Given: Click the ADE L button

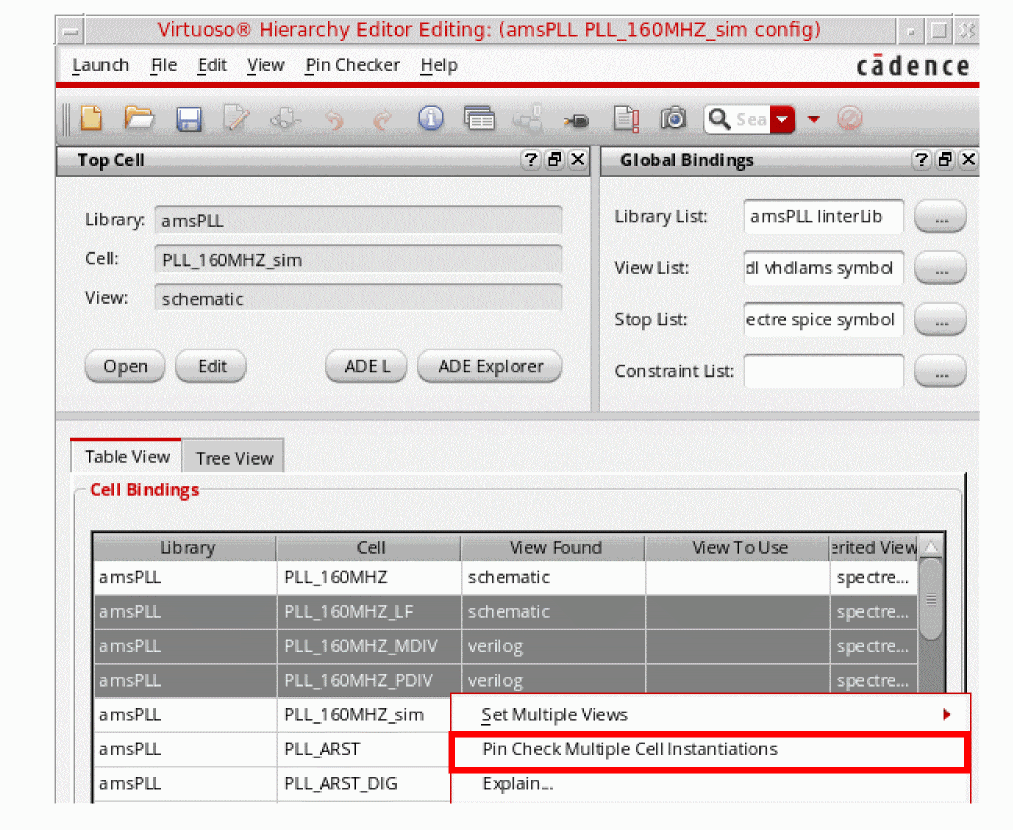Looking at the screenshot, I should coord(366,366).
